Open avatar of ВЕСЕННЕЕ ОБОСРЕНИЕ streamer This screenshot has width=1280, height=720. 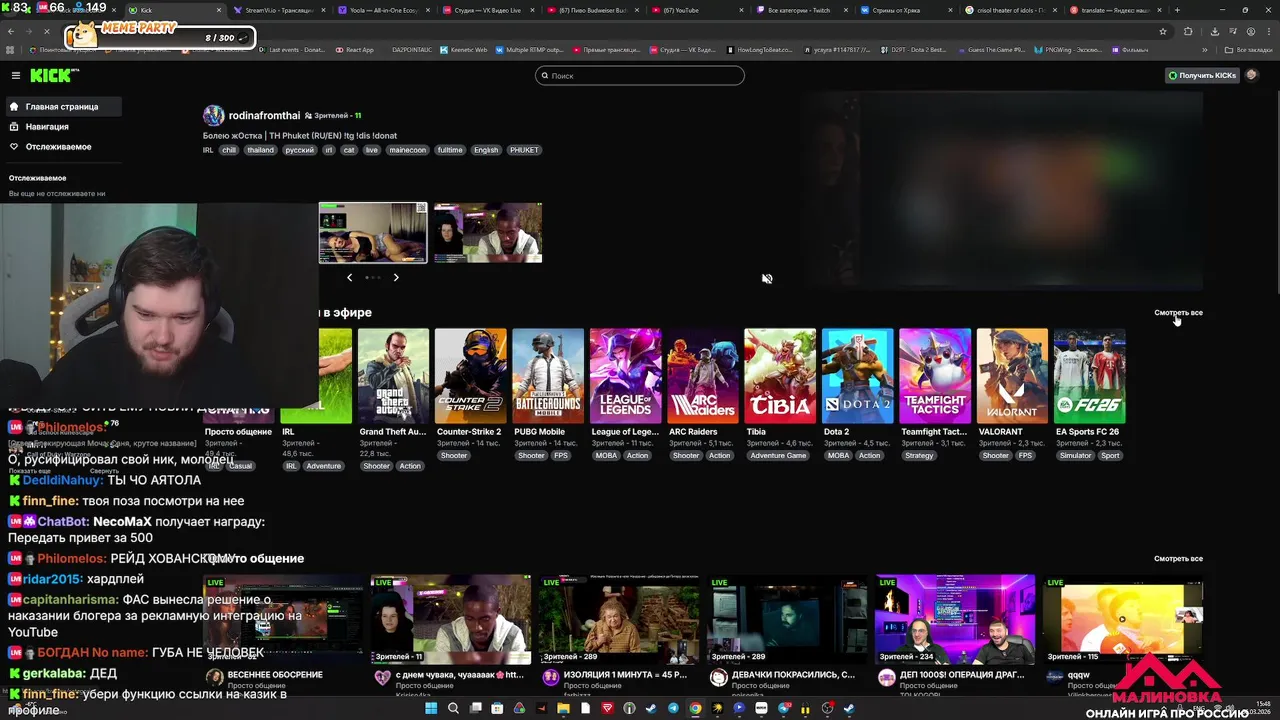tap(214, 677)
